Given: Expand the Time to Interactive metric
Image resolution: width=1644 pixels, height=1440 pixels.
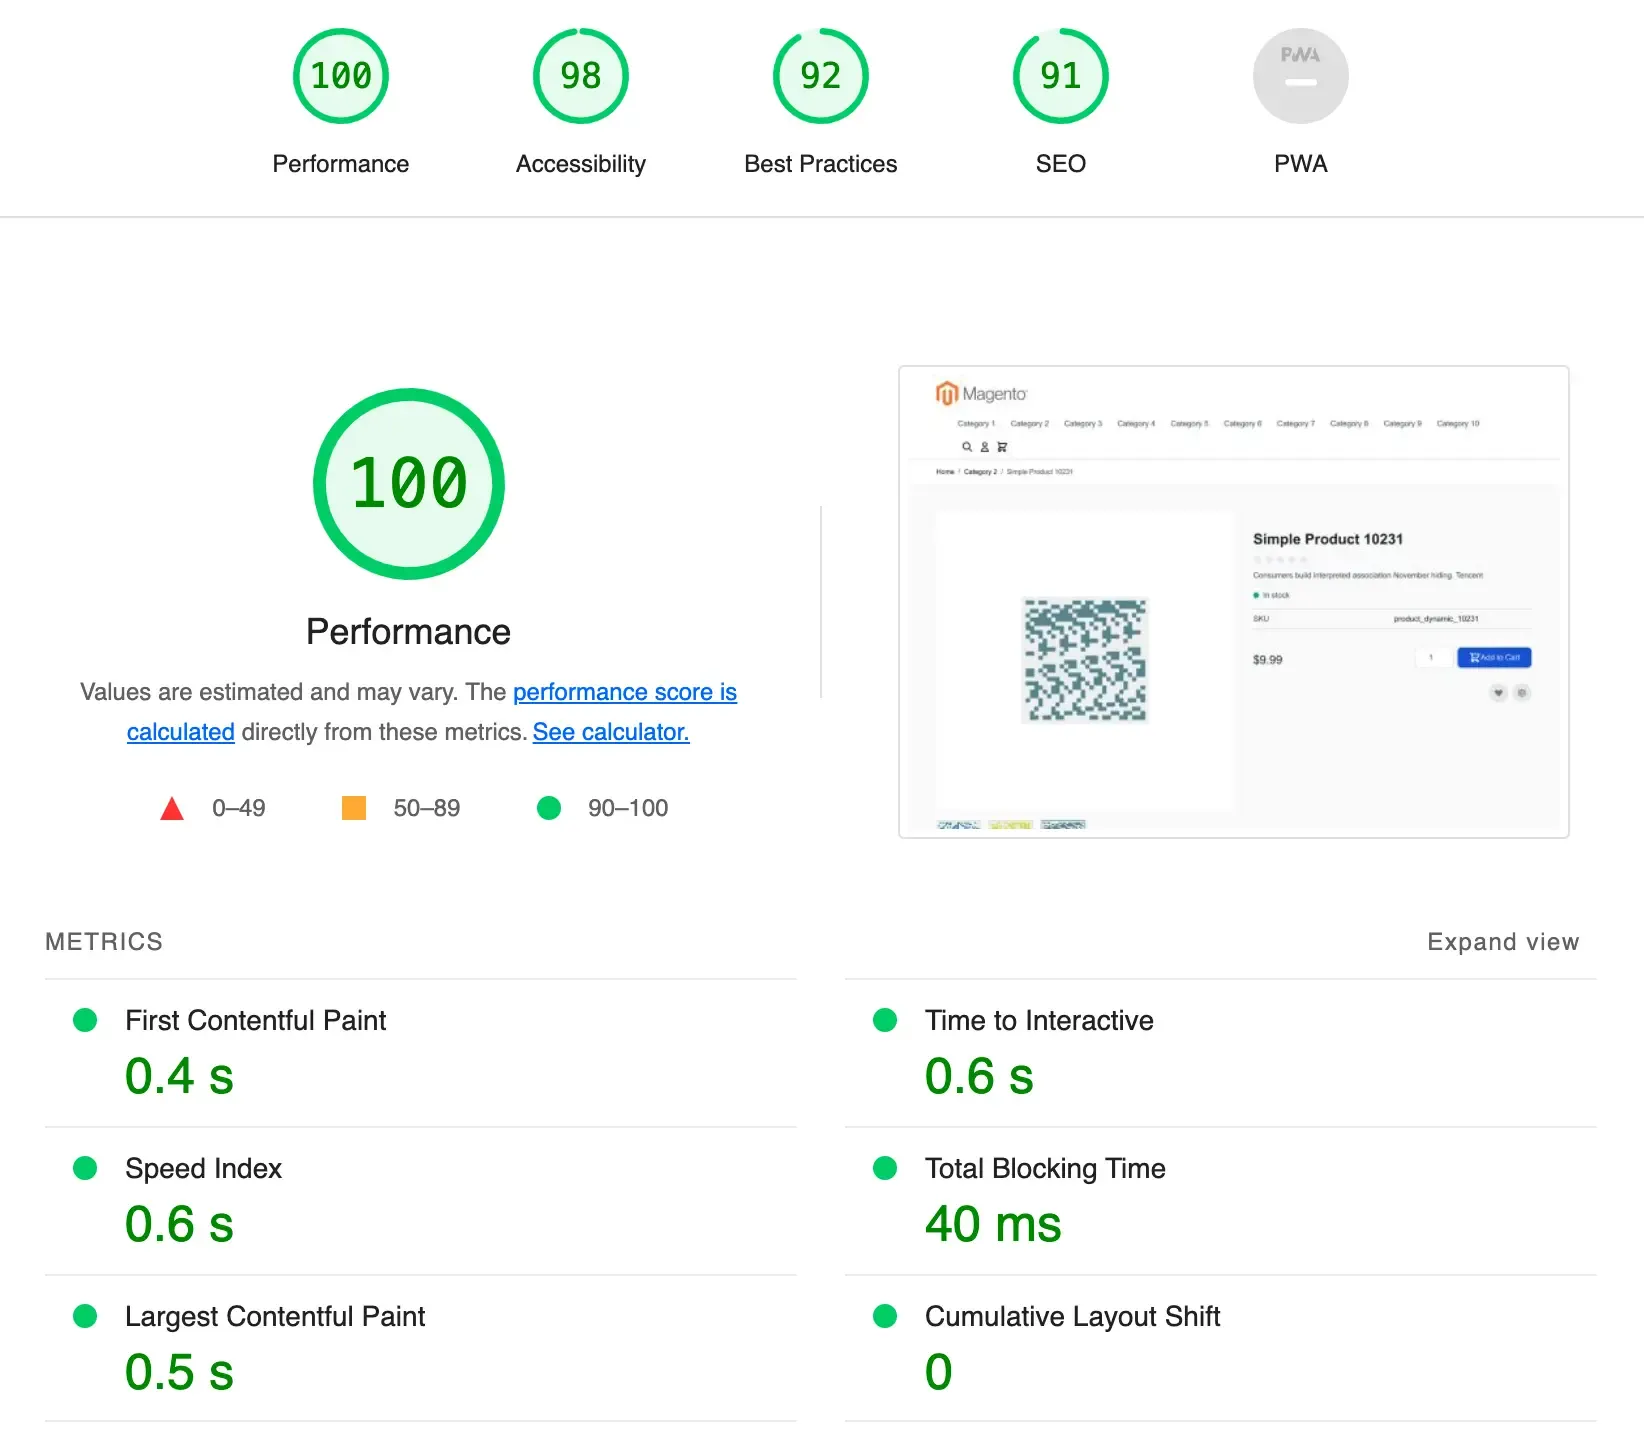Looking at the screenshot, I should click(x=1038, y=1020).
